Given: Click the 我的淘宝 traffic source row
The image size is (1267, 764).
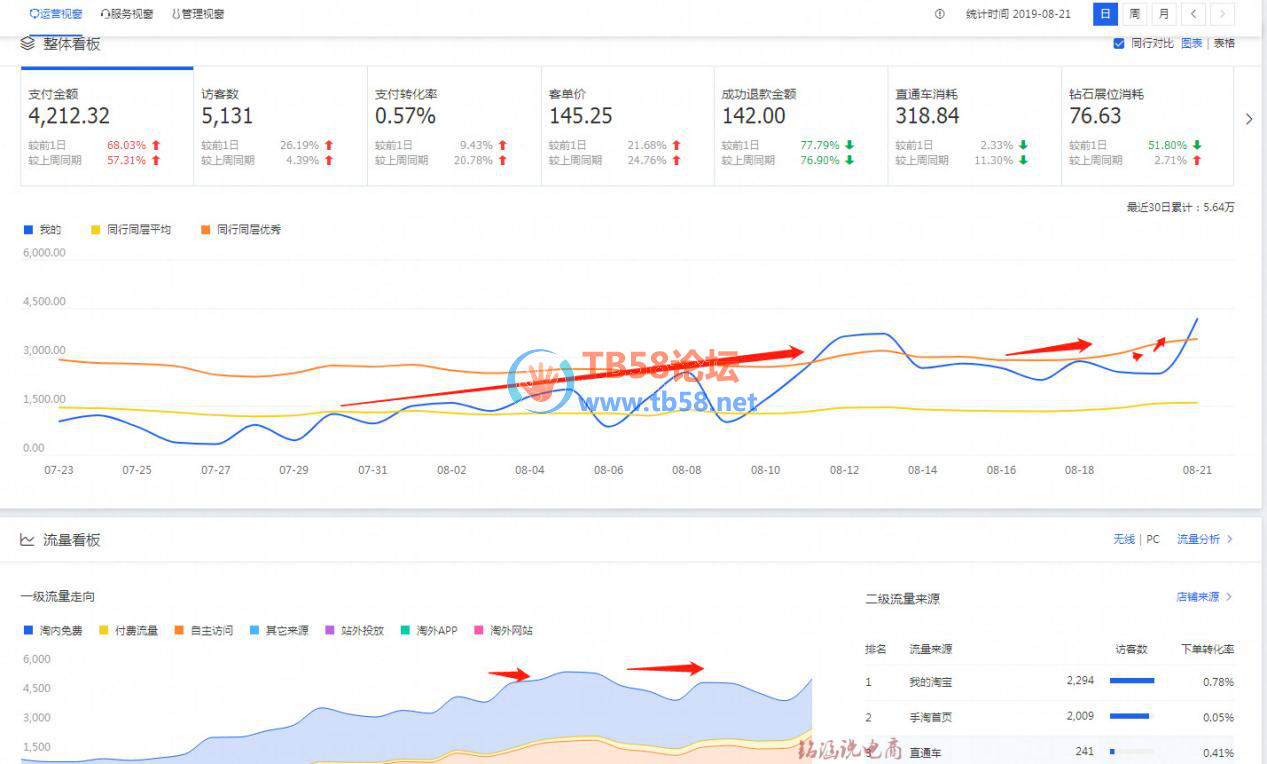Looking at the screenshot, I should point(1049,681).
